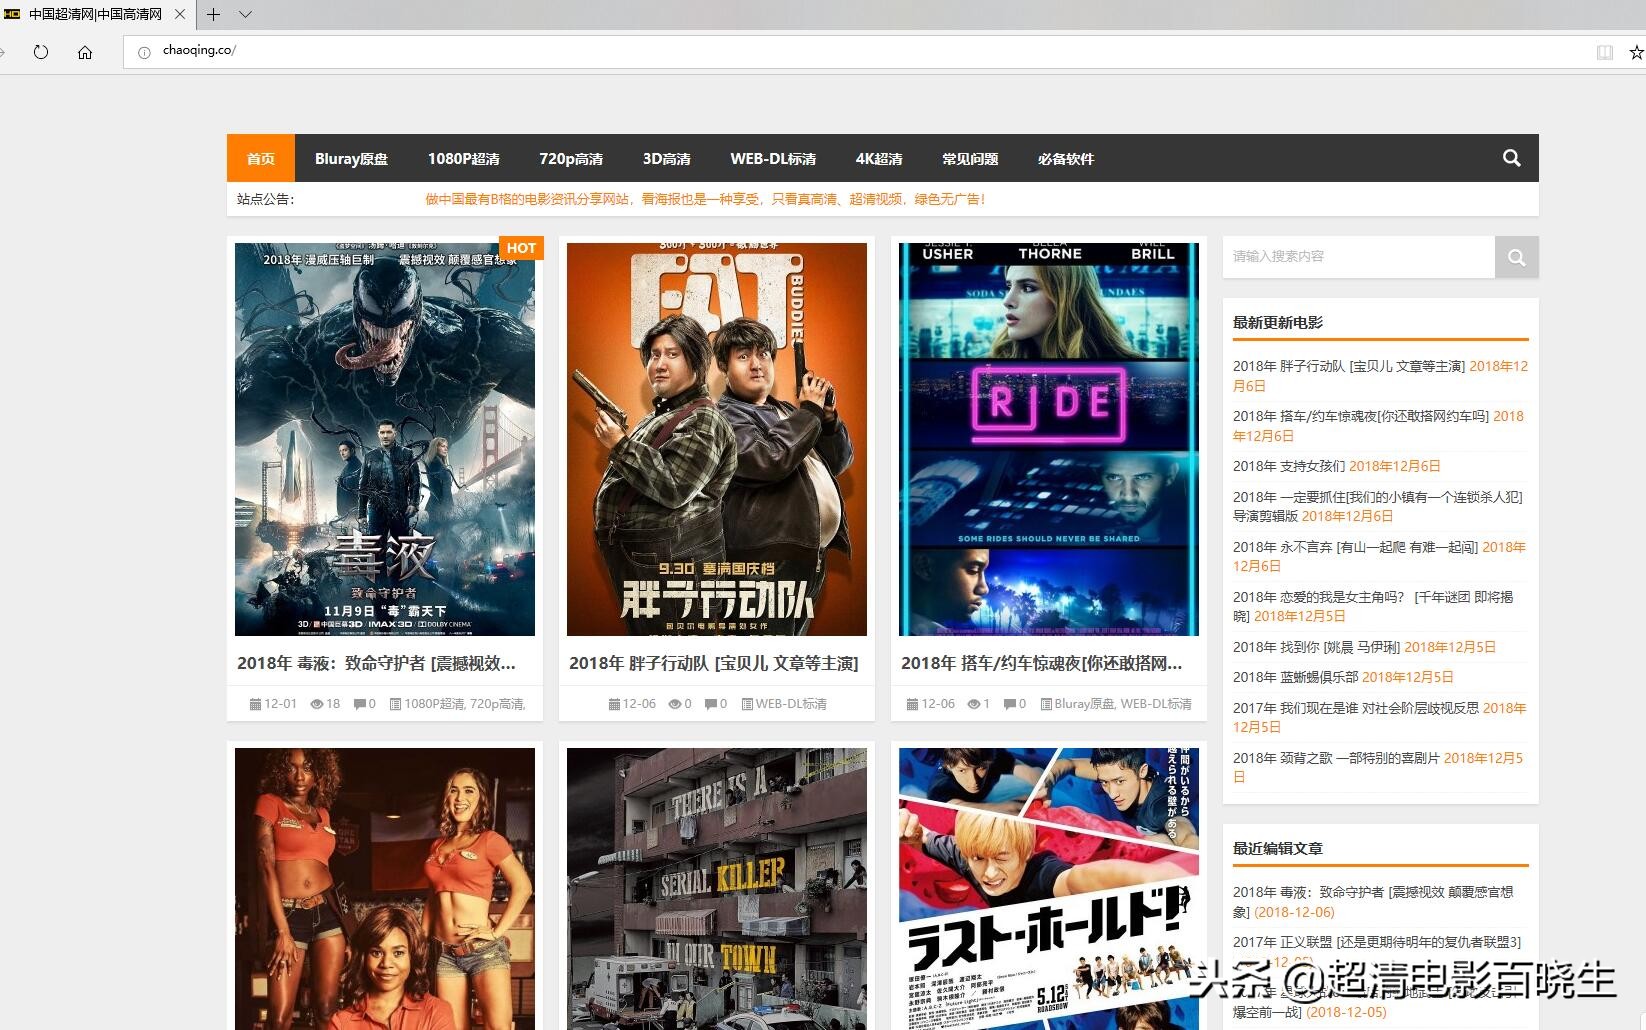Click the search magnifier icon in the navigation bar
This screenshot has height=1030, width=1646.
1511,158
